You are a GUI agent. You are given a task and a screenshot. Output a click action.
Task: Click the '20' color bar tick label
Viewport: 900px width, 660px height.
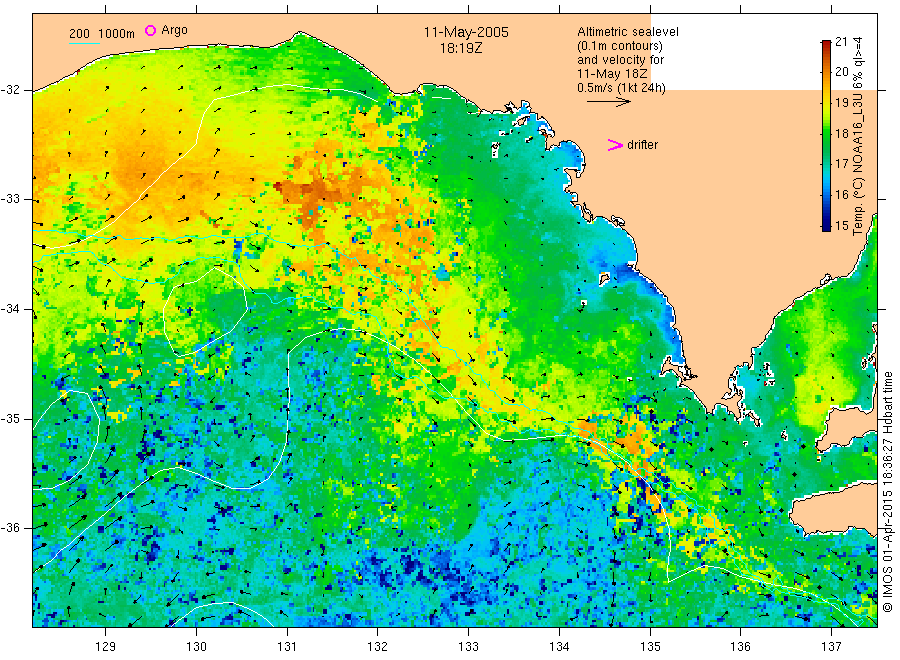click(x=841, y=72)
